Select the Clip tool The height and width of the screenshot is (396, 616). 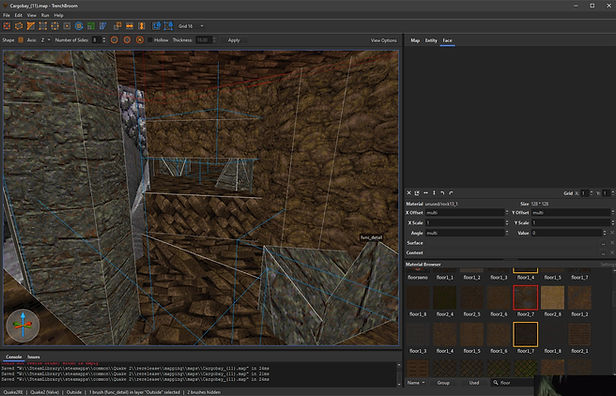(x=31, y=26)
